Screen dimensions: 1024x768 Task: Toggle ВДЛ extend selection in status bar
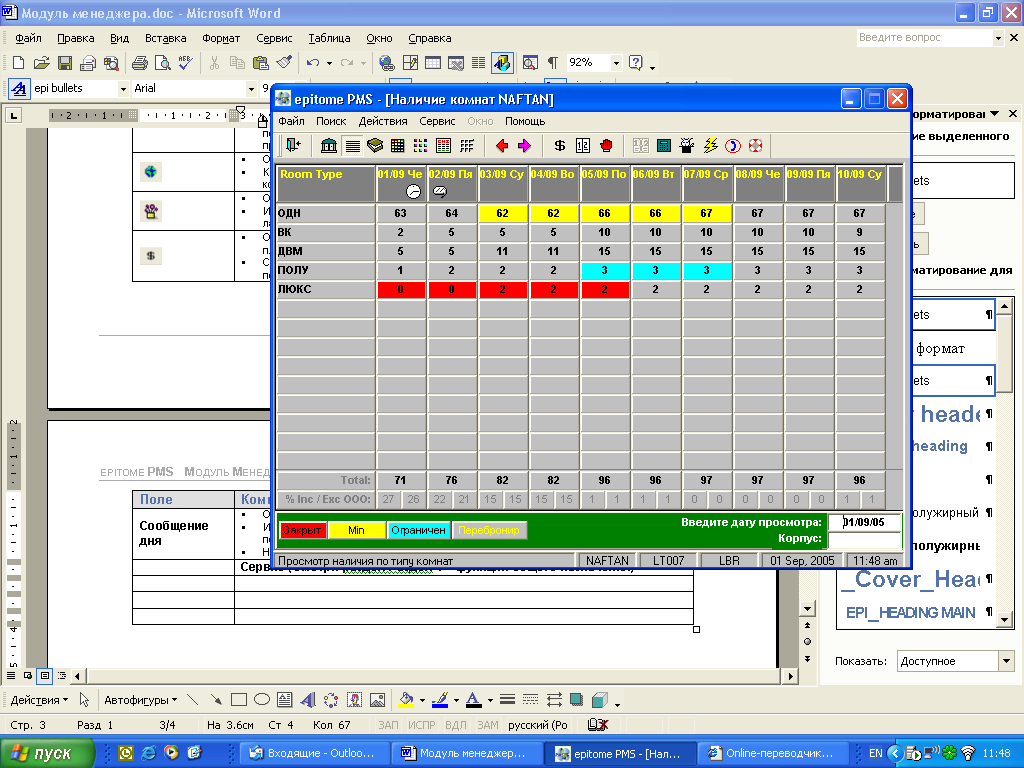pyautogui.click(x=455, y=725)
